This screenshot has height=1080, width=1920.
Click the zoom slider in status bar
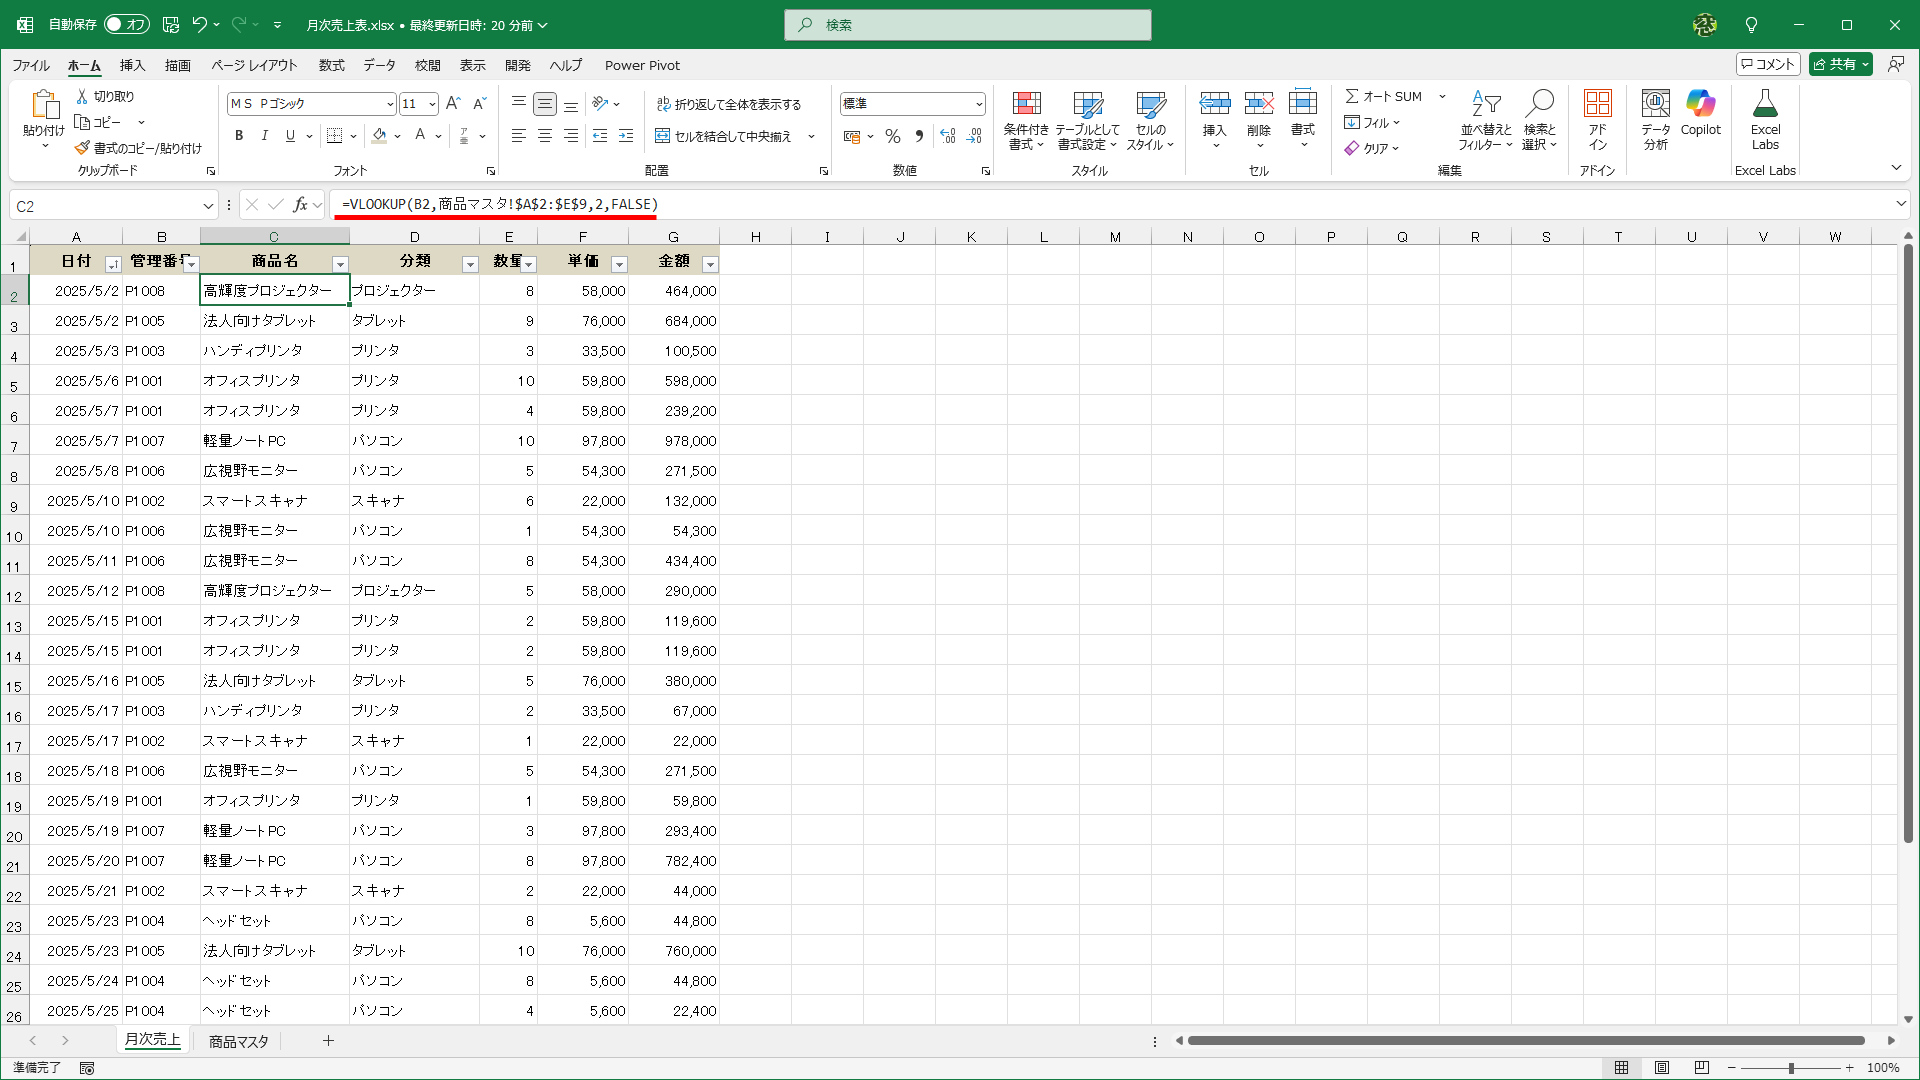point(1790,1068)
